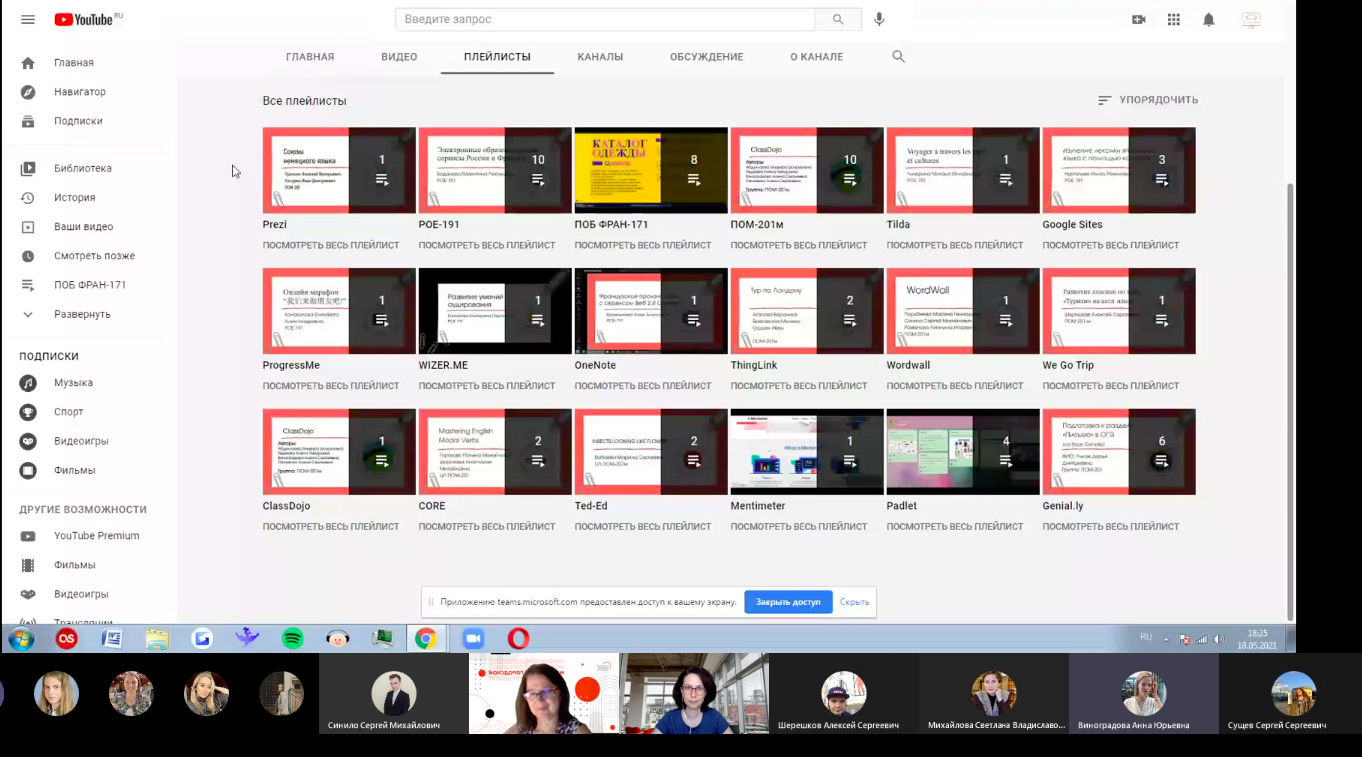Search the channel with magnifier icon
This screenshot has width=1362, height=757.
[x=898, y=57]
